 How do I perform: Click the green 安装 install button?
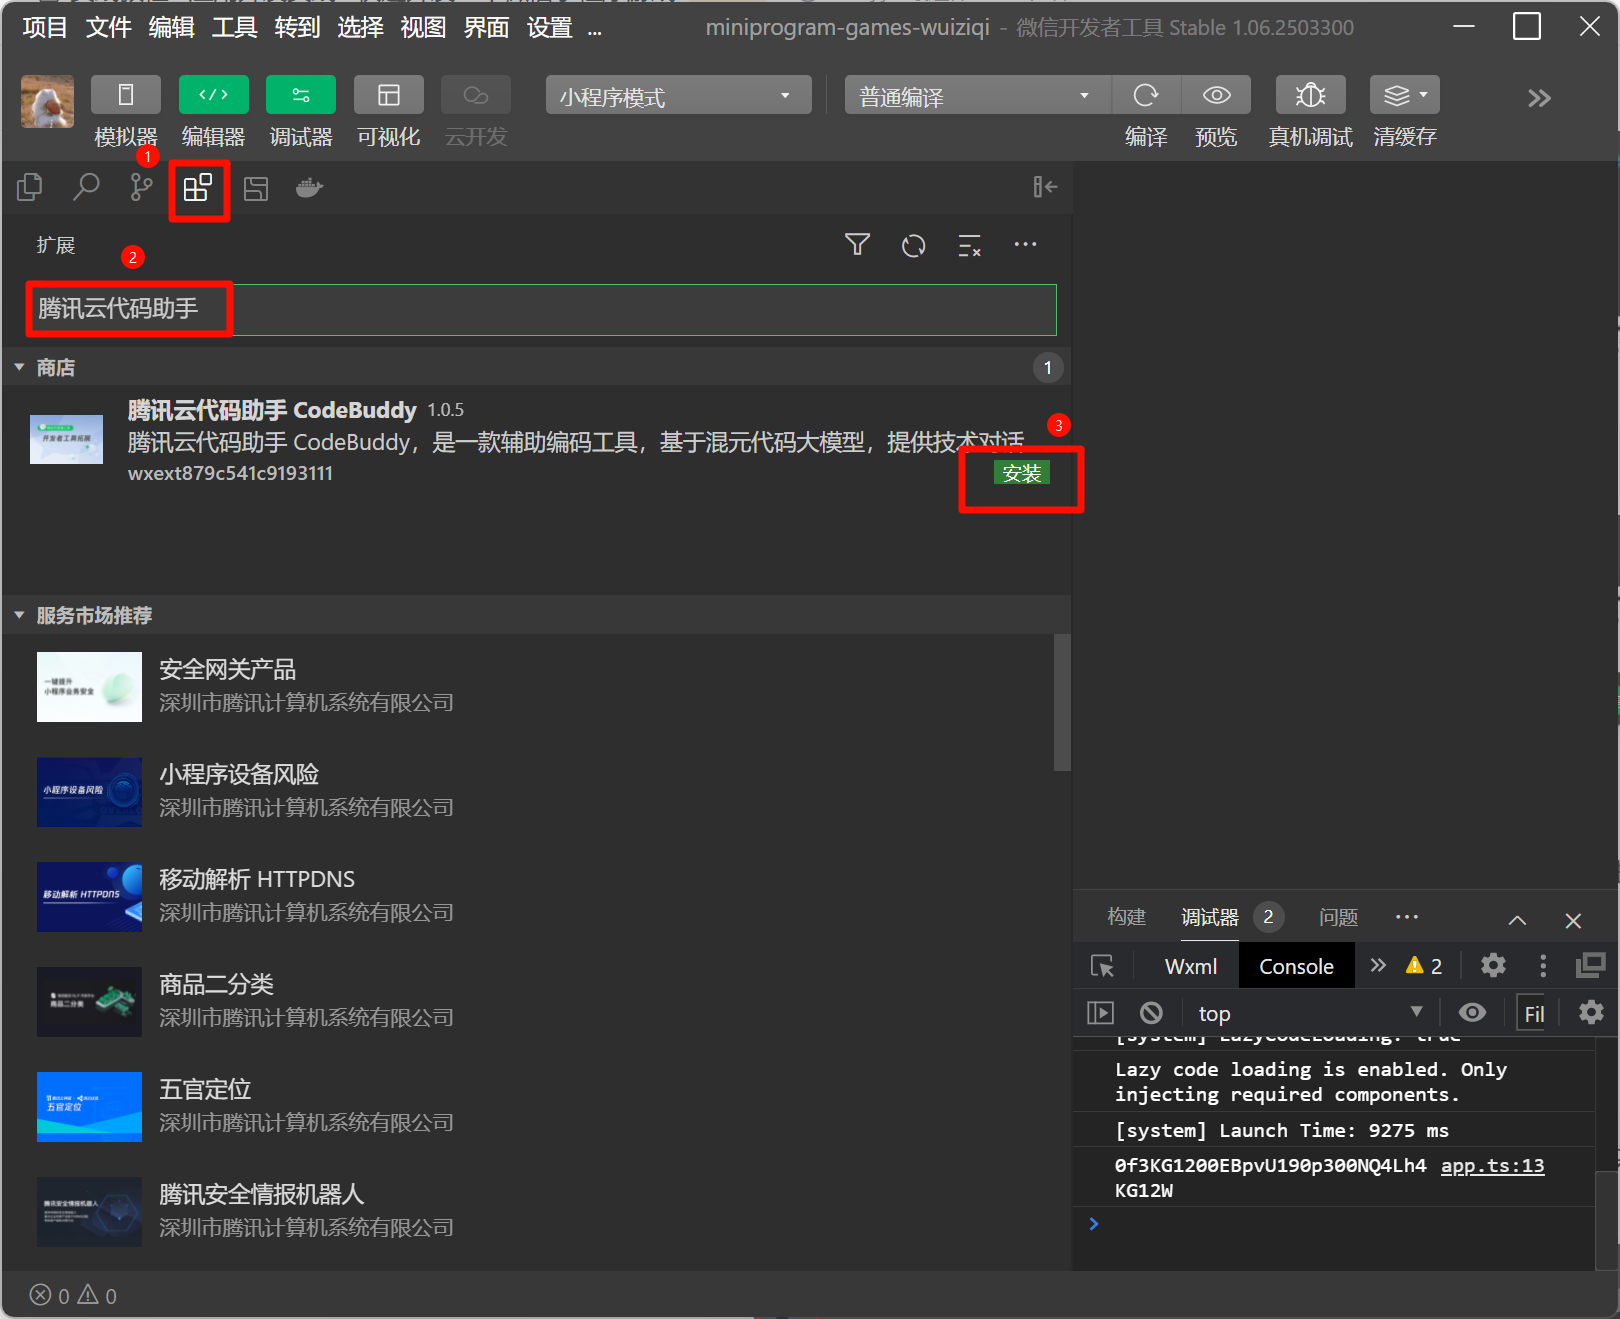(x=1021, y=473)
